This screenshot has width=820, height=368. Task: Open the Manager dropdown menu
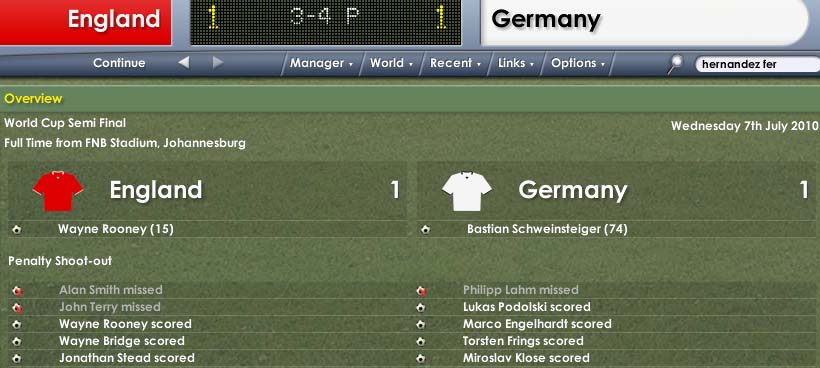coord(322,63)
